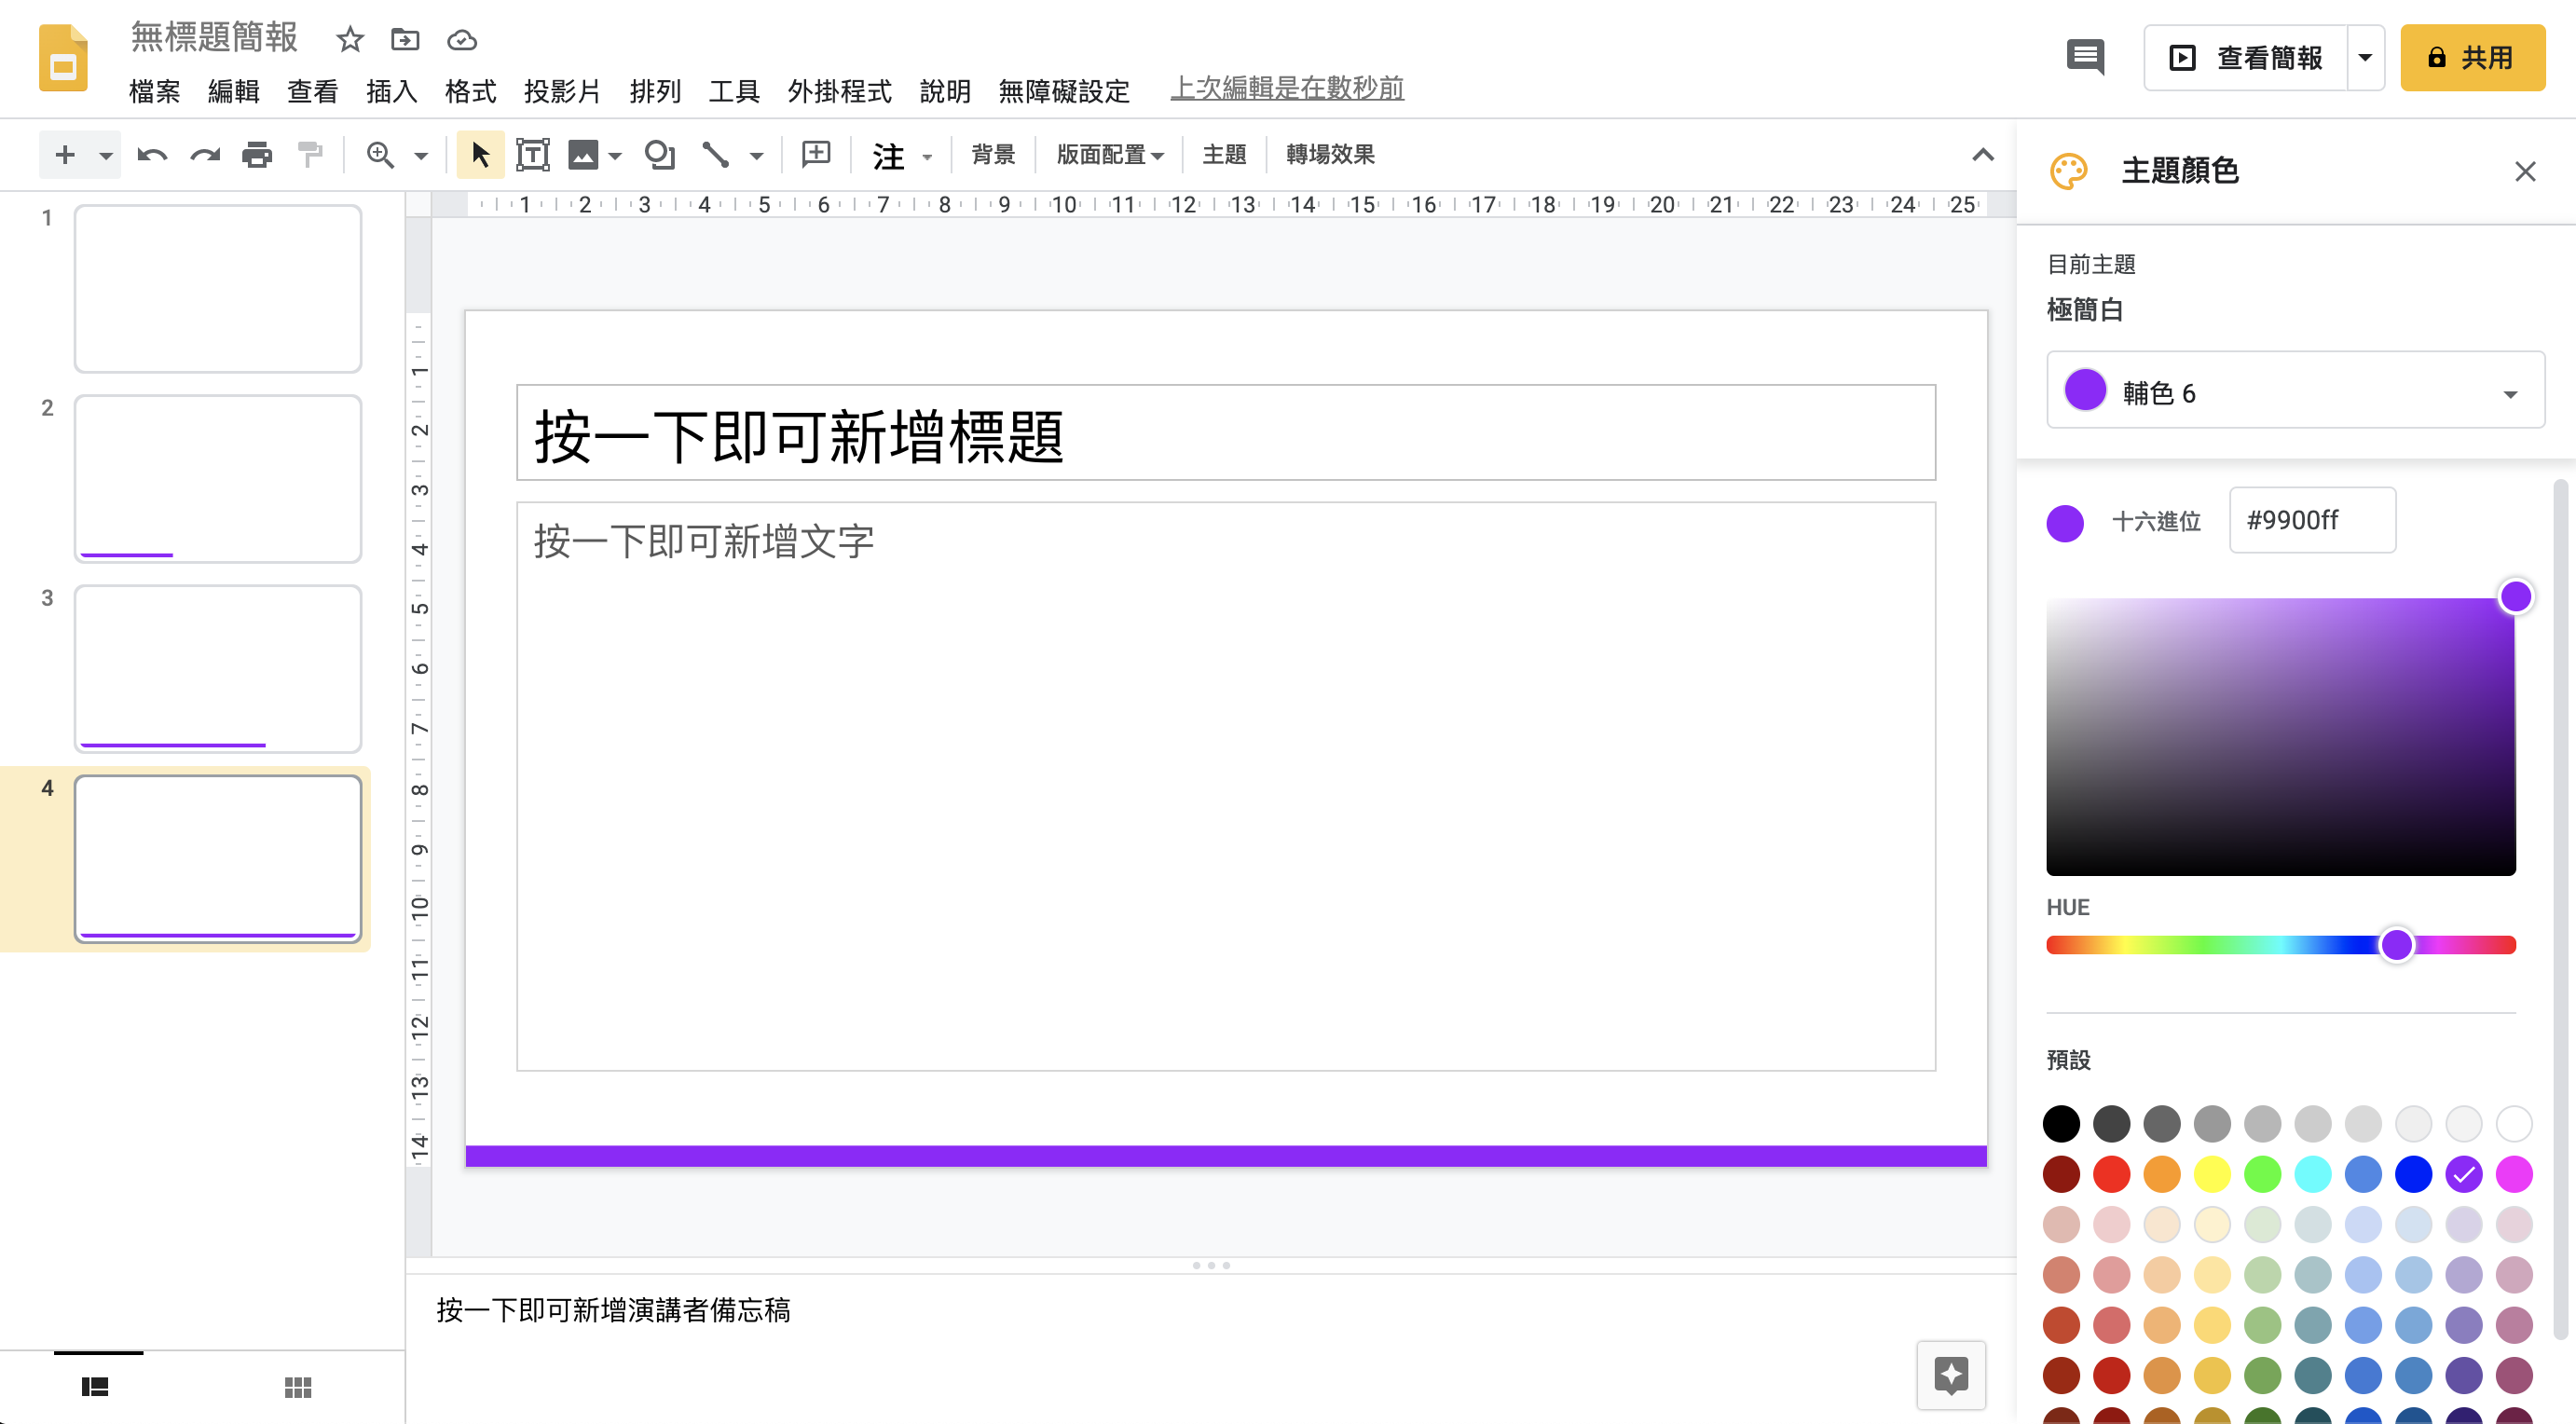Image resolution: width=2576 pixels, height=1424 pixels.
Task: Open dropdown arrow next to 查看簡報
Action: point(2365,58)
